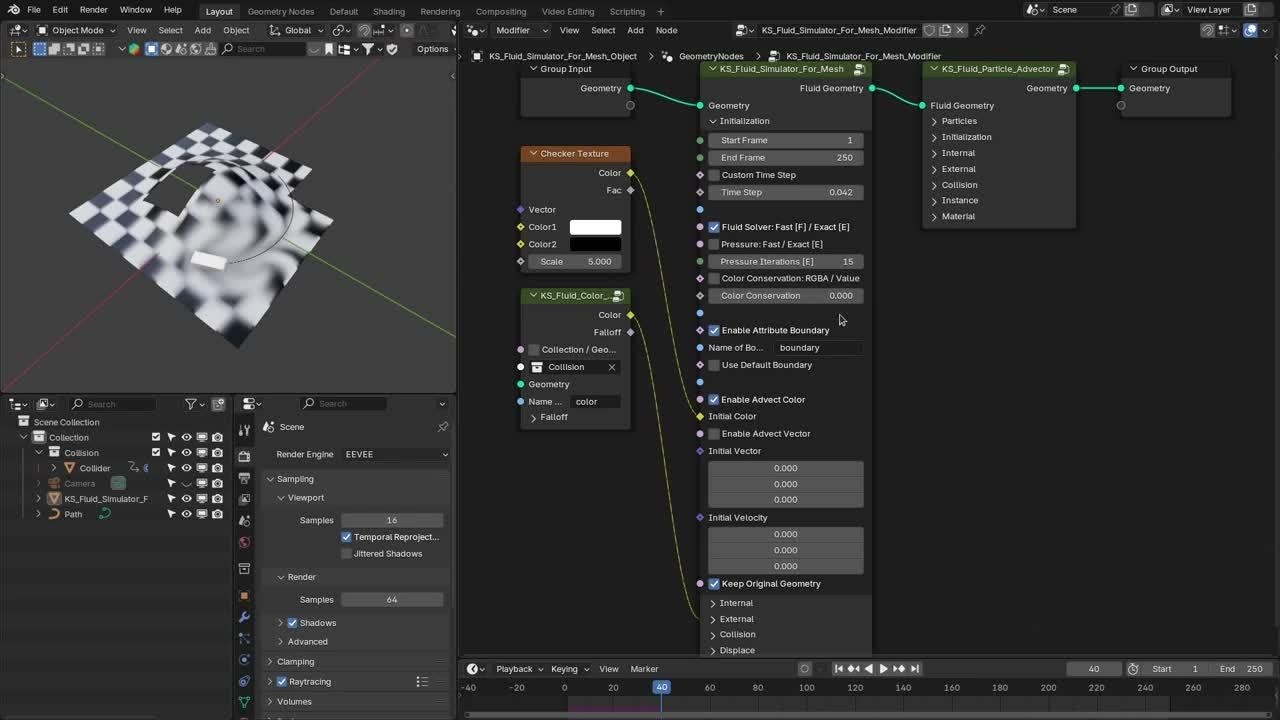The width and height of the screenshot is (1280, 720).
Task: Disable the Keep Original Geometry checkbox
Action: [x=714, y=584]
